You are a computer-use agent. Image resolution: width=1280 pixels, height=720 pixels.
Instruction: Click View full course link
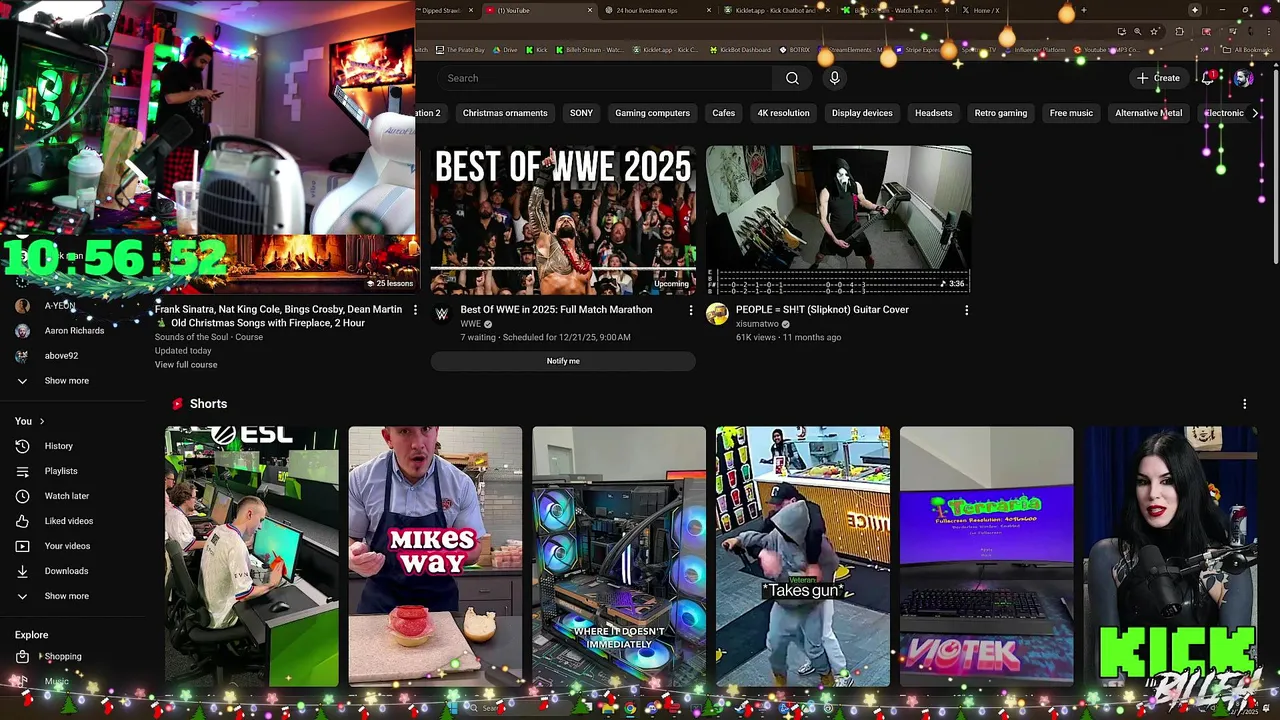[186, 365]
